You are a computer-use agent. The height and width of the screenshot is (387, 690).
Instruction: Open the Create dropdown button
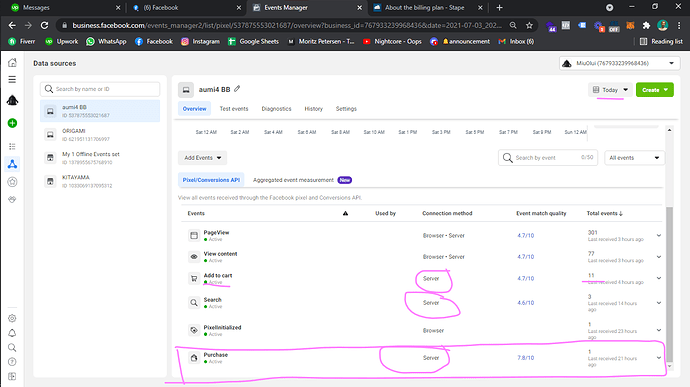click(655, 90)
